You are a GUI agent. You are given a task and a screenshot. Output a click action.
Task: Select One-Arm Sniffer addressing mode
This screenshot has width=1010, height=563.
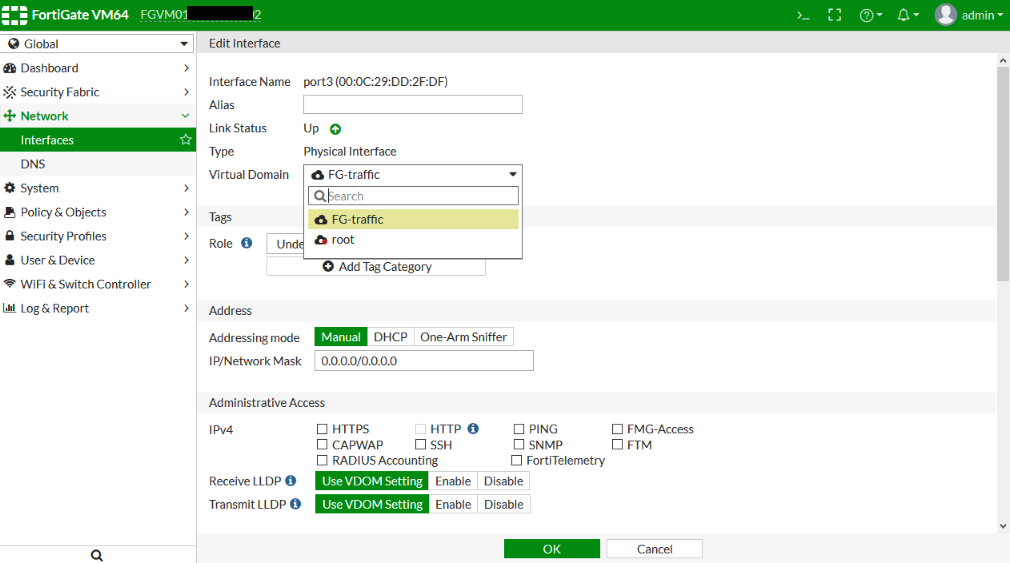tap(463, 337)
